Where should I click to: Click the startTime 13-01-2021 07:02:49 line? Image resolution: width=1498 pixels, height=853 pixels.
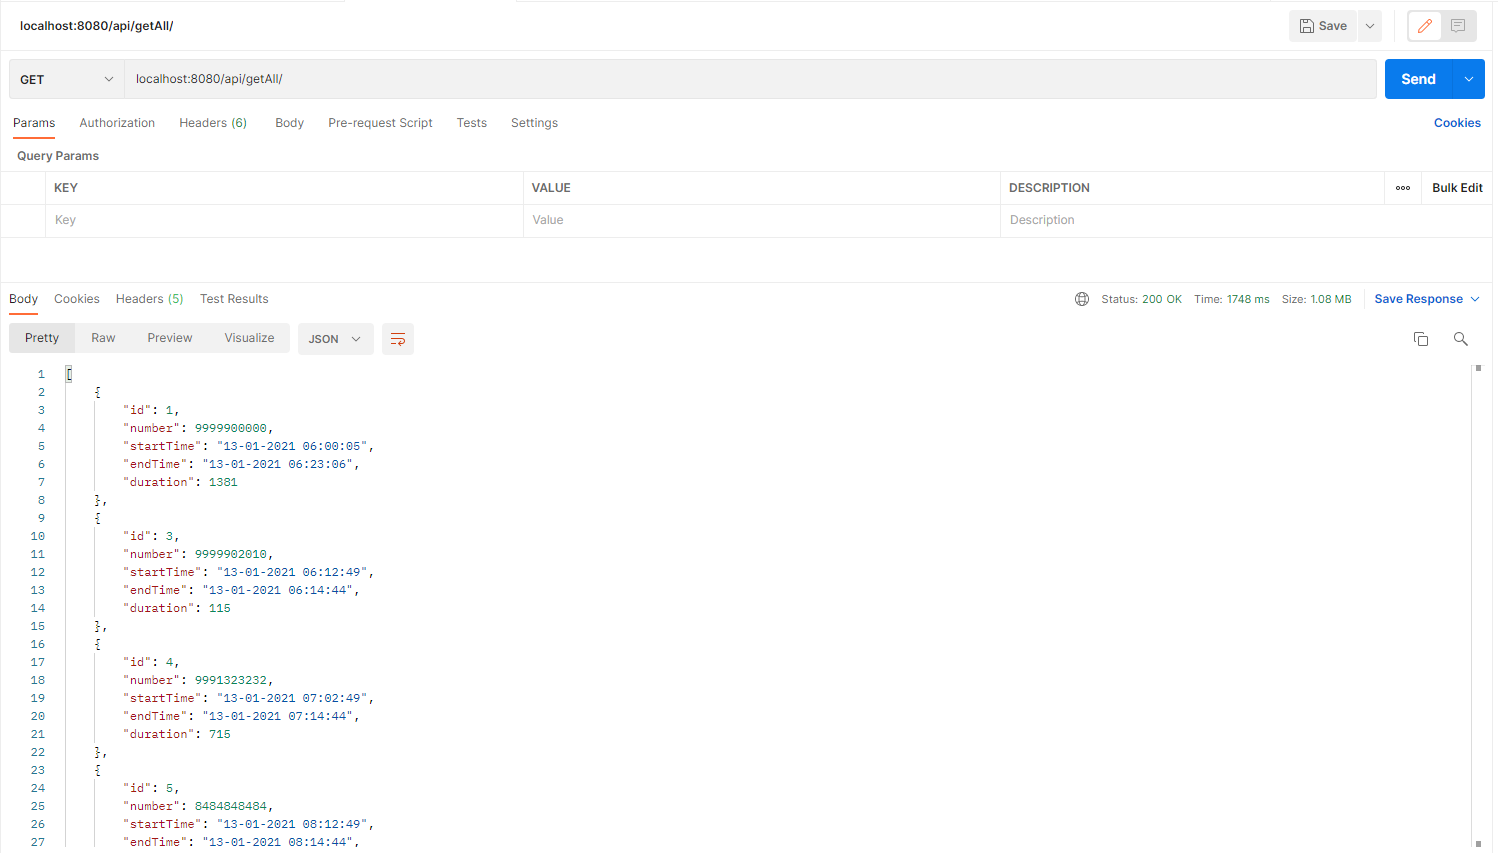click(248, 698)
